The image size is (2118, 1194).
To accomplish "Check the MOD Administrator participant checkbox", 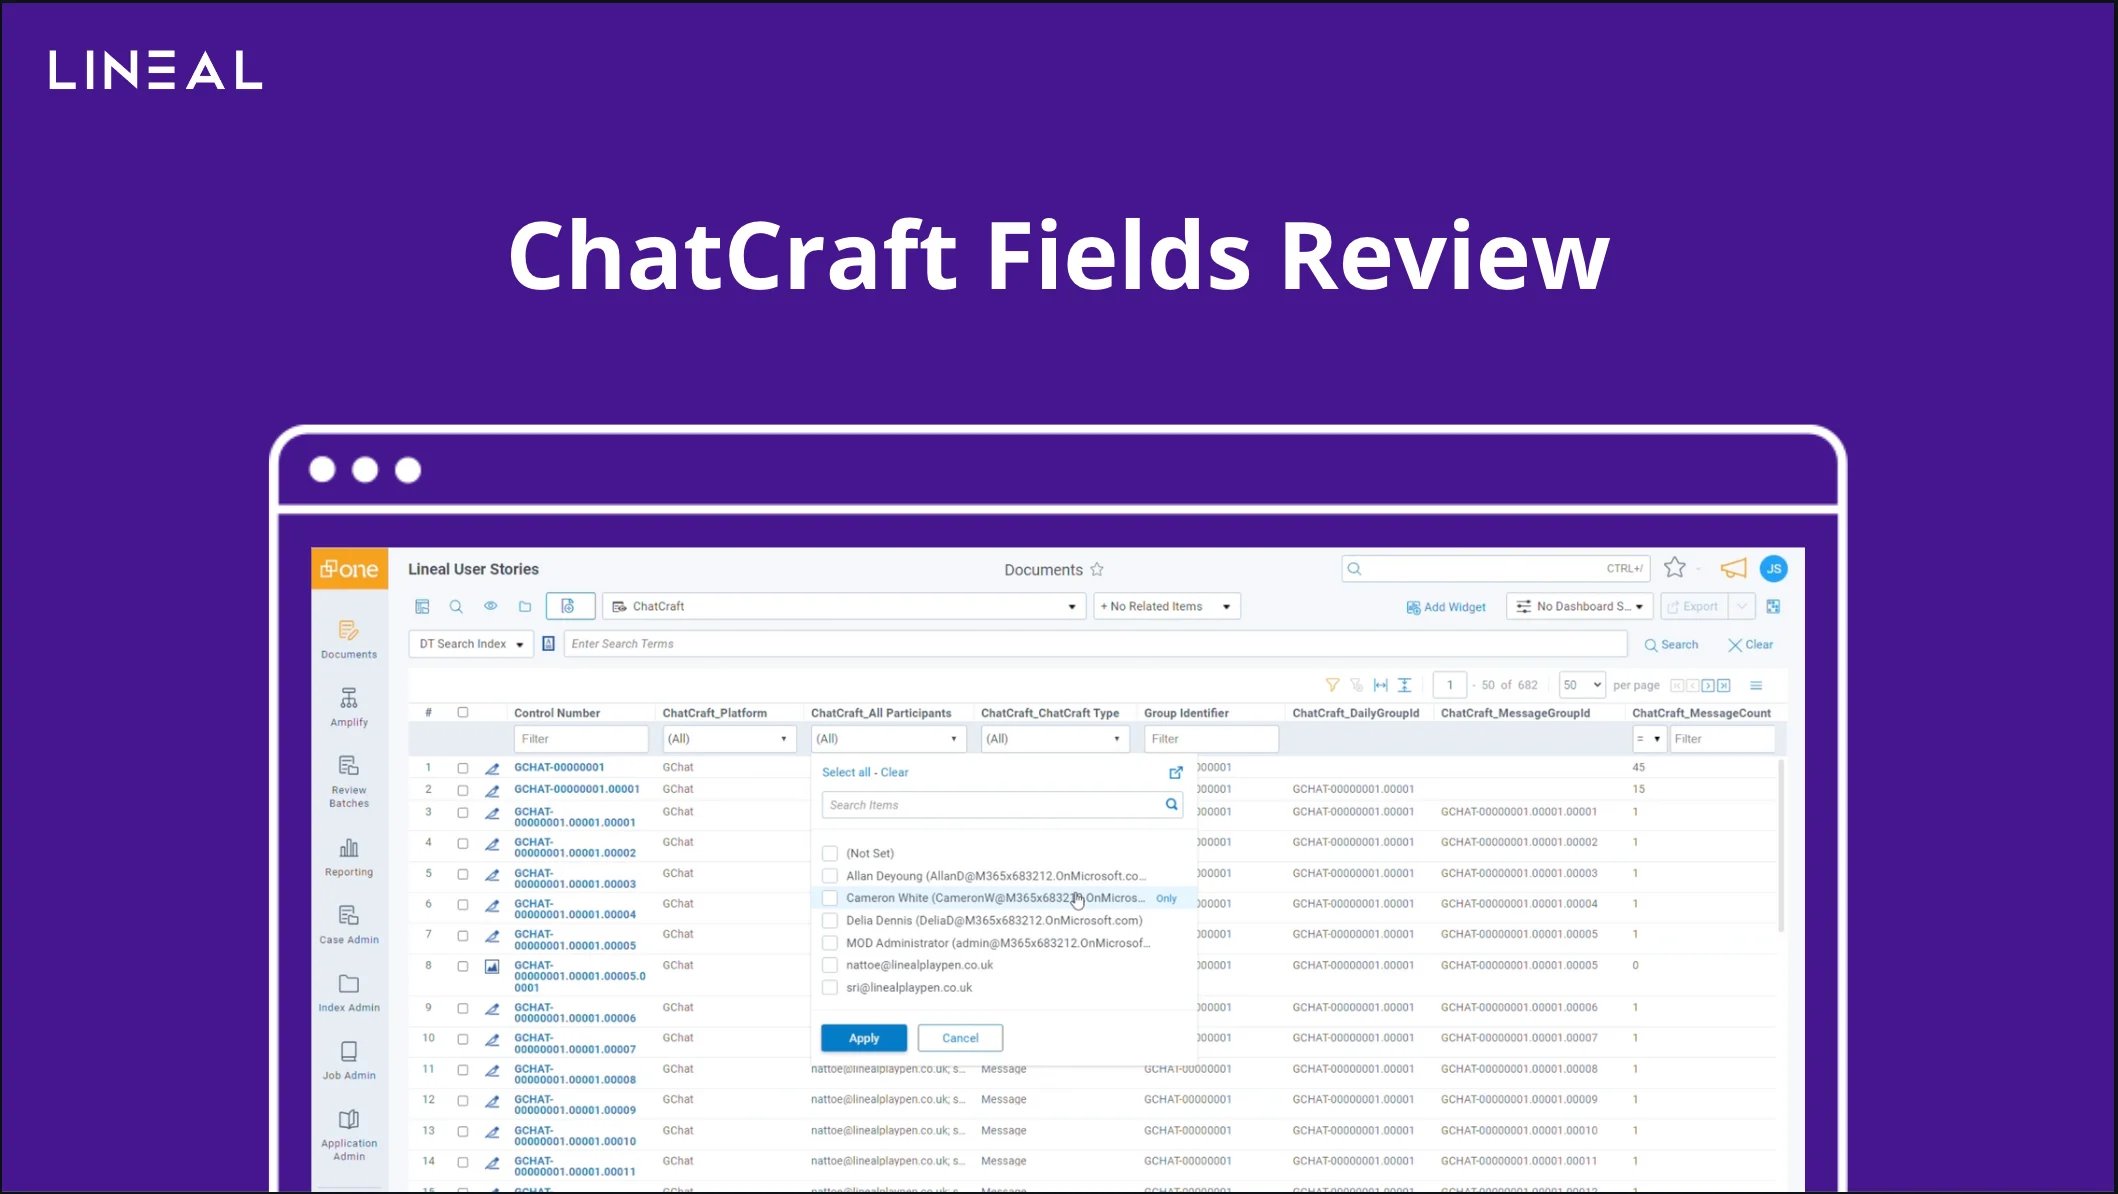I will click(x=829, y=942).
